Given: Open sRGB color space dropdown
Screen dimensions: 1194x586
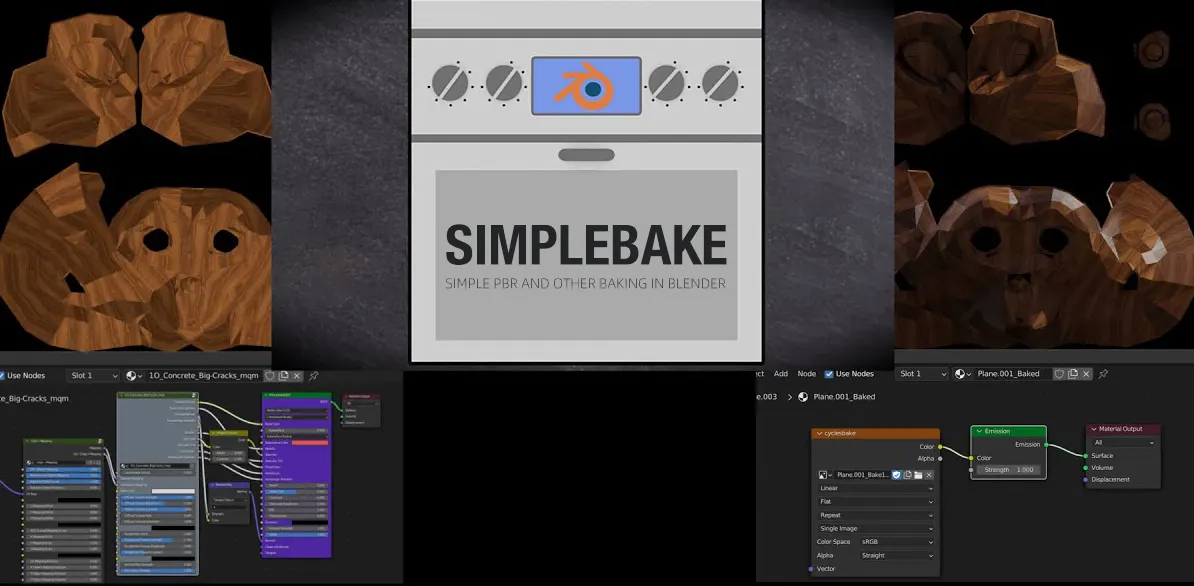Looking at the screenshot, I should [x=896, y=542].
